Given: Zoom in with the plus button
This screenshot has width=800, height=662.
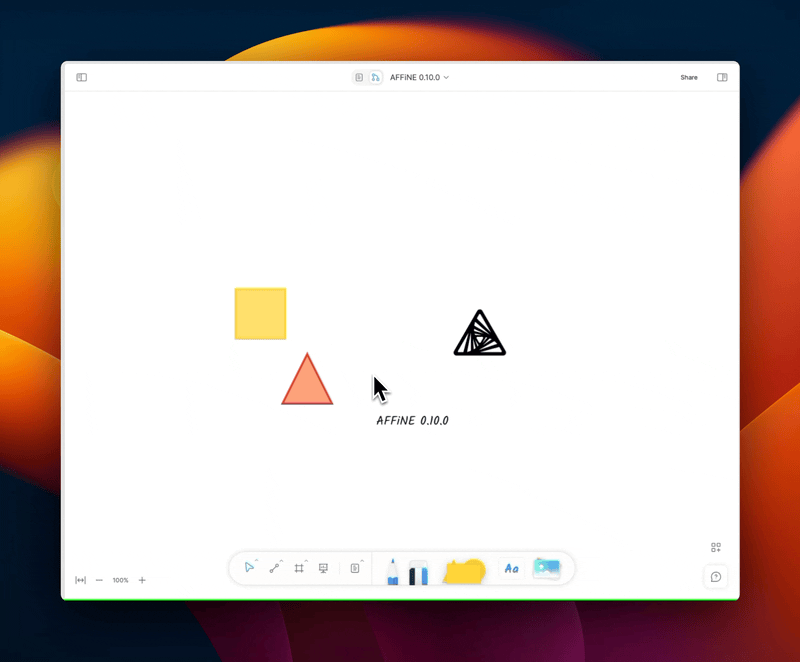Looking at the screenshot, I should 142,580.
